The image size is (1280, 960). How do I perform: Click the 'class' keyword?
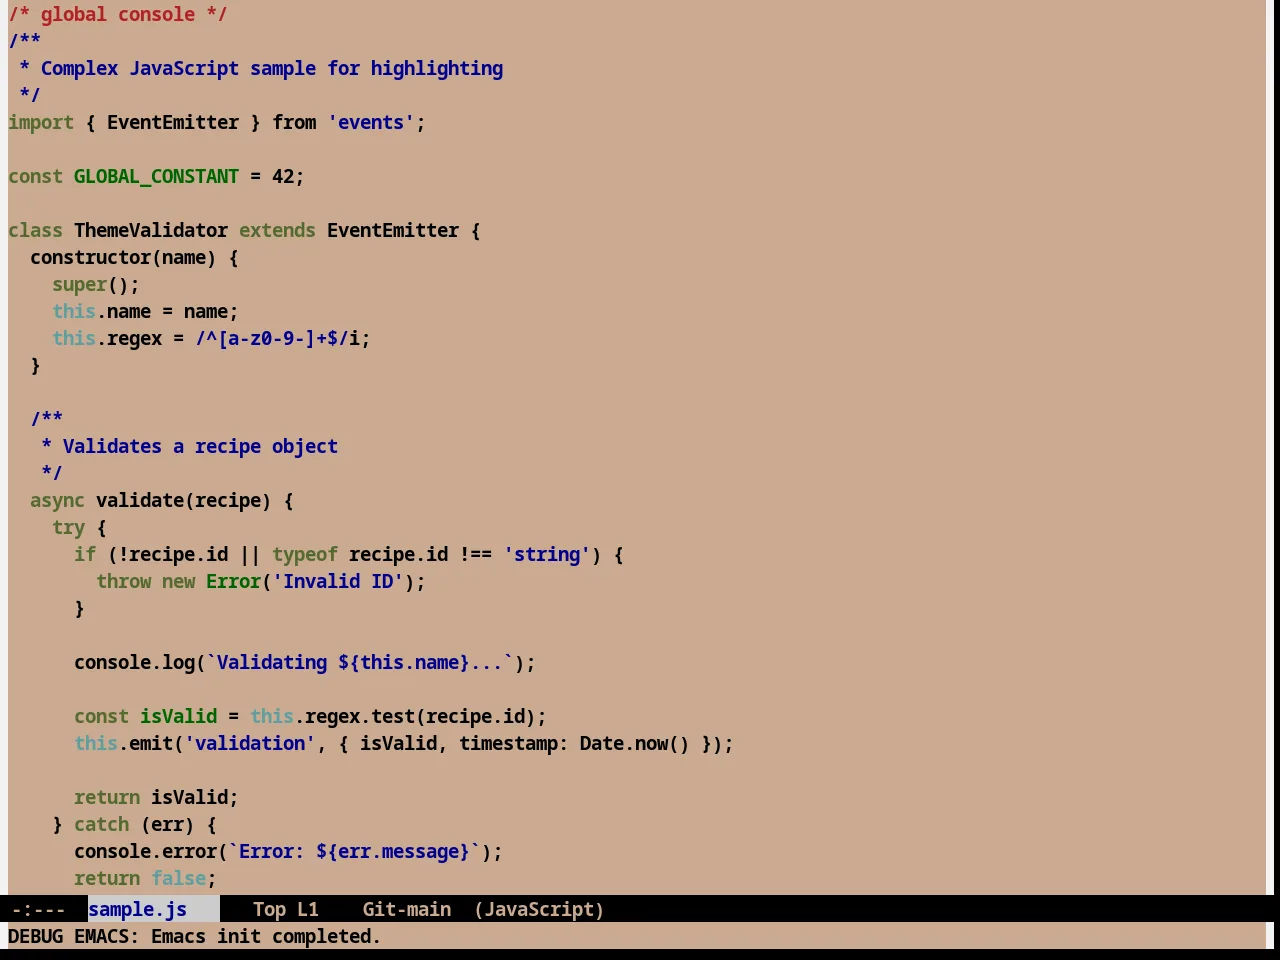(x=36, y=230)
